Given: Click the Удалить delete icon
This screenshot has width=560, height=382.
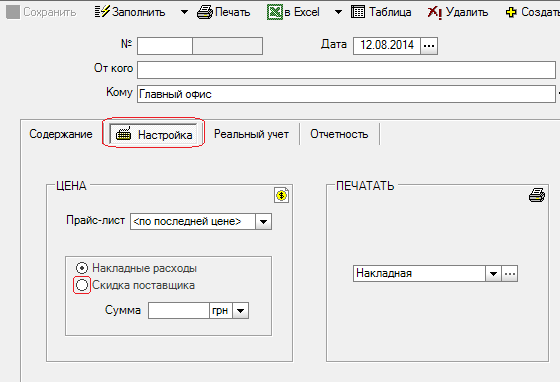Looking at the screenshot, I should point(435,12).
